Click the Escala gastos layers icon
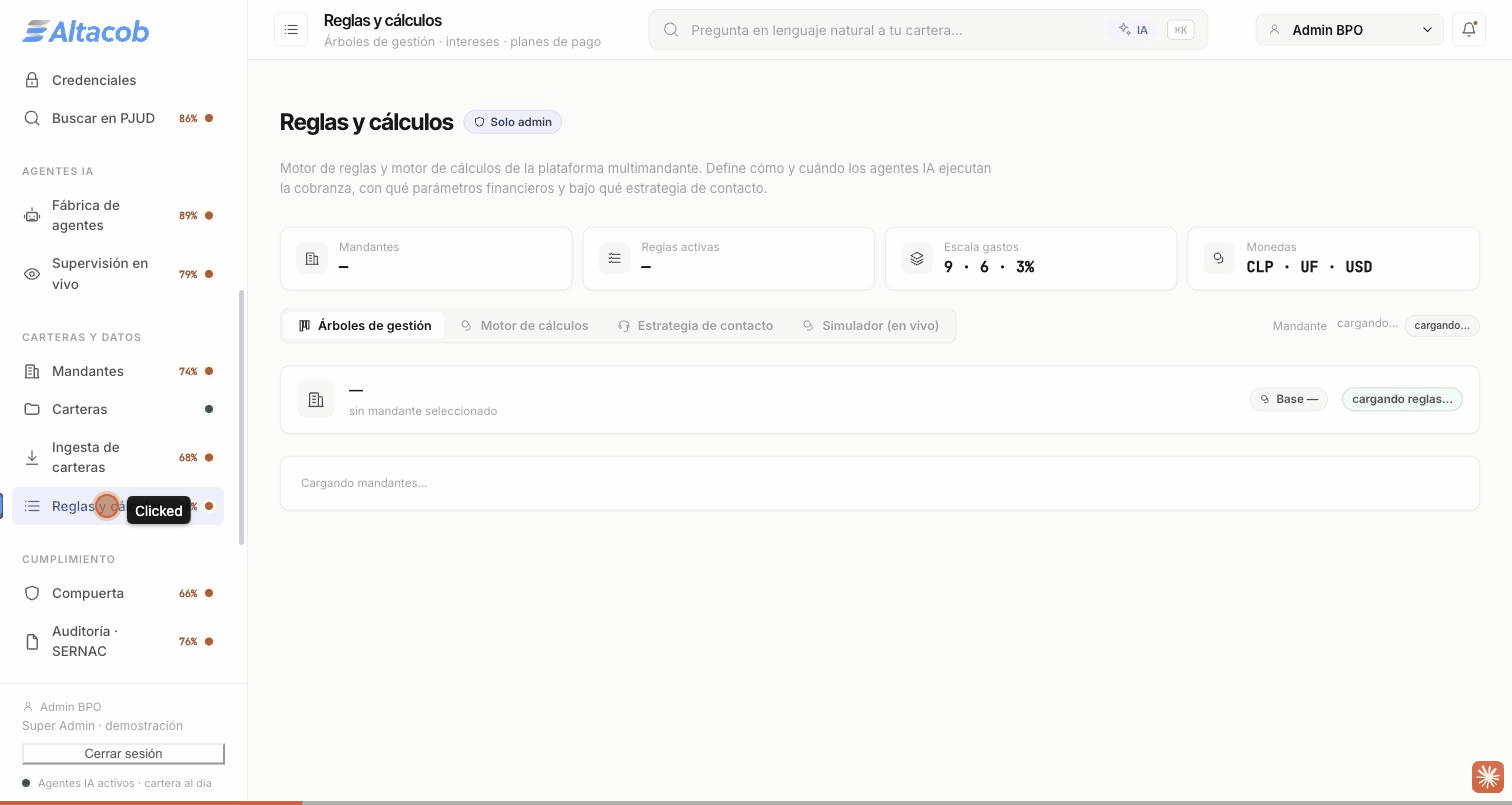The image size is (1512, 805). coord(917,258)
